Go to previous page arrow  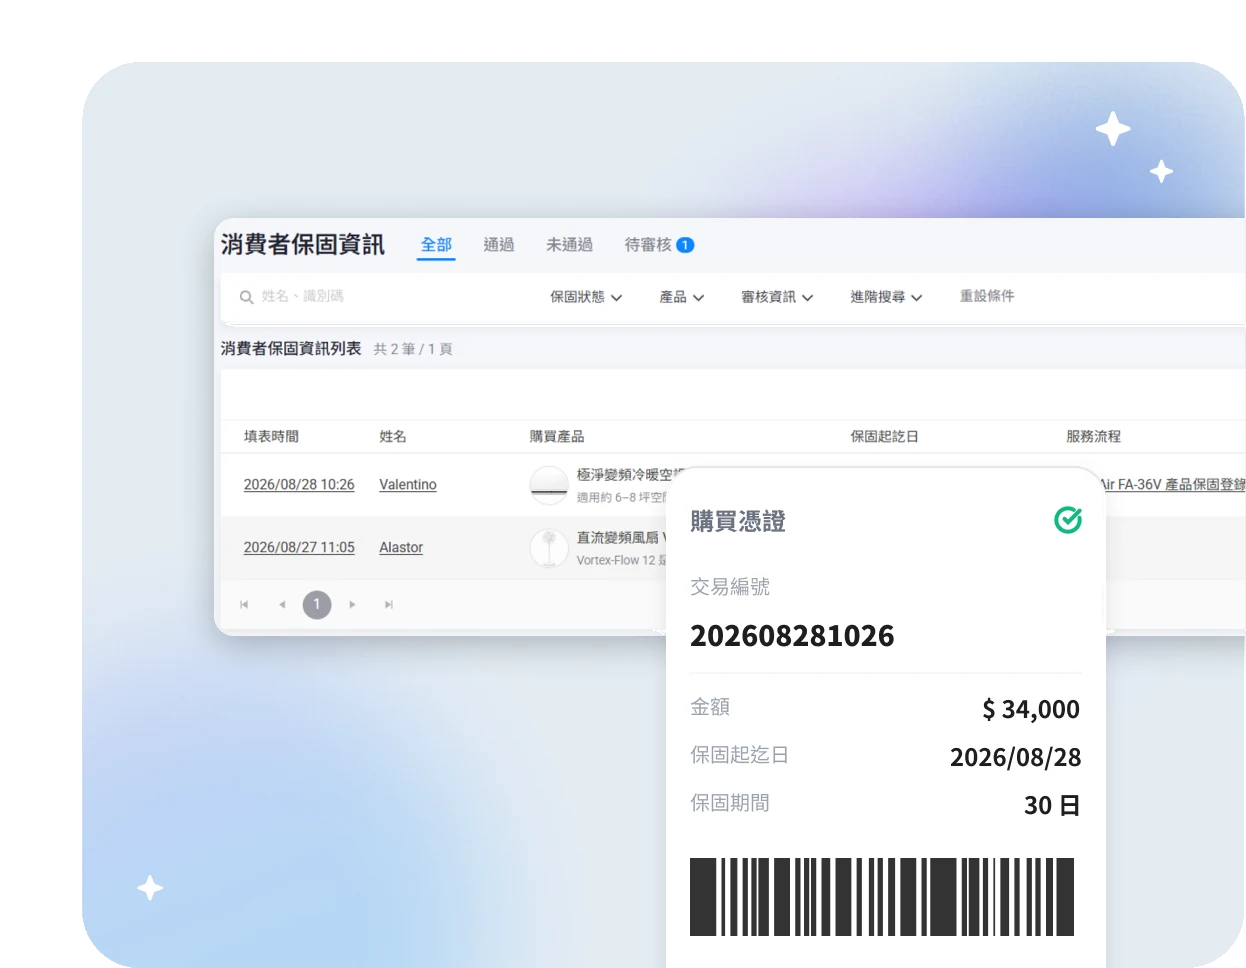[282, 605]
